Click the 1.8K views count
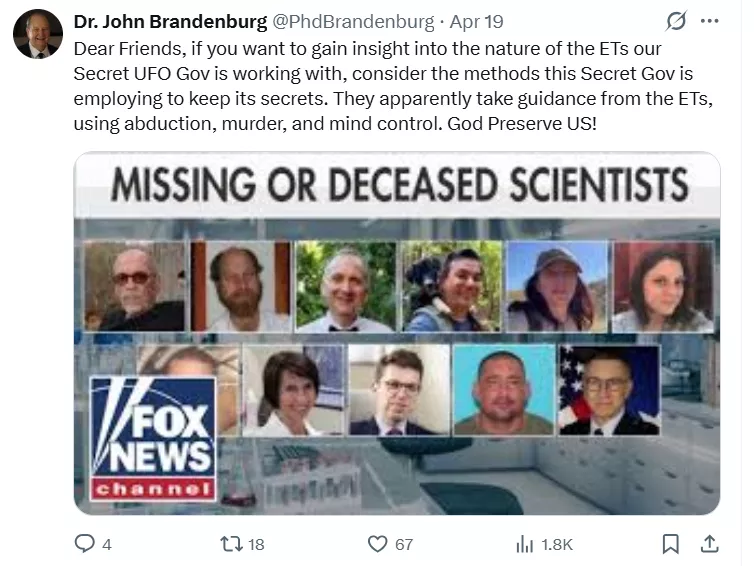 pyautogui.click(x=557, y=544)
